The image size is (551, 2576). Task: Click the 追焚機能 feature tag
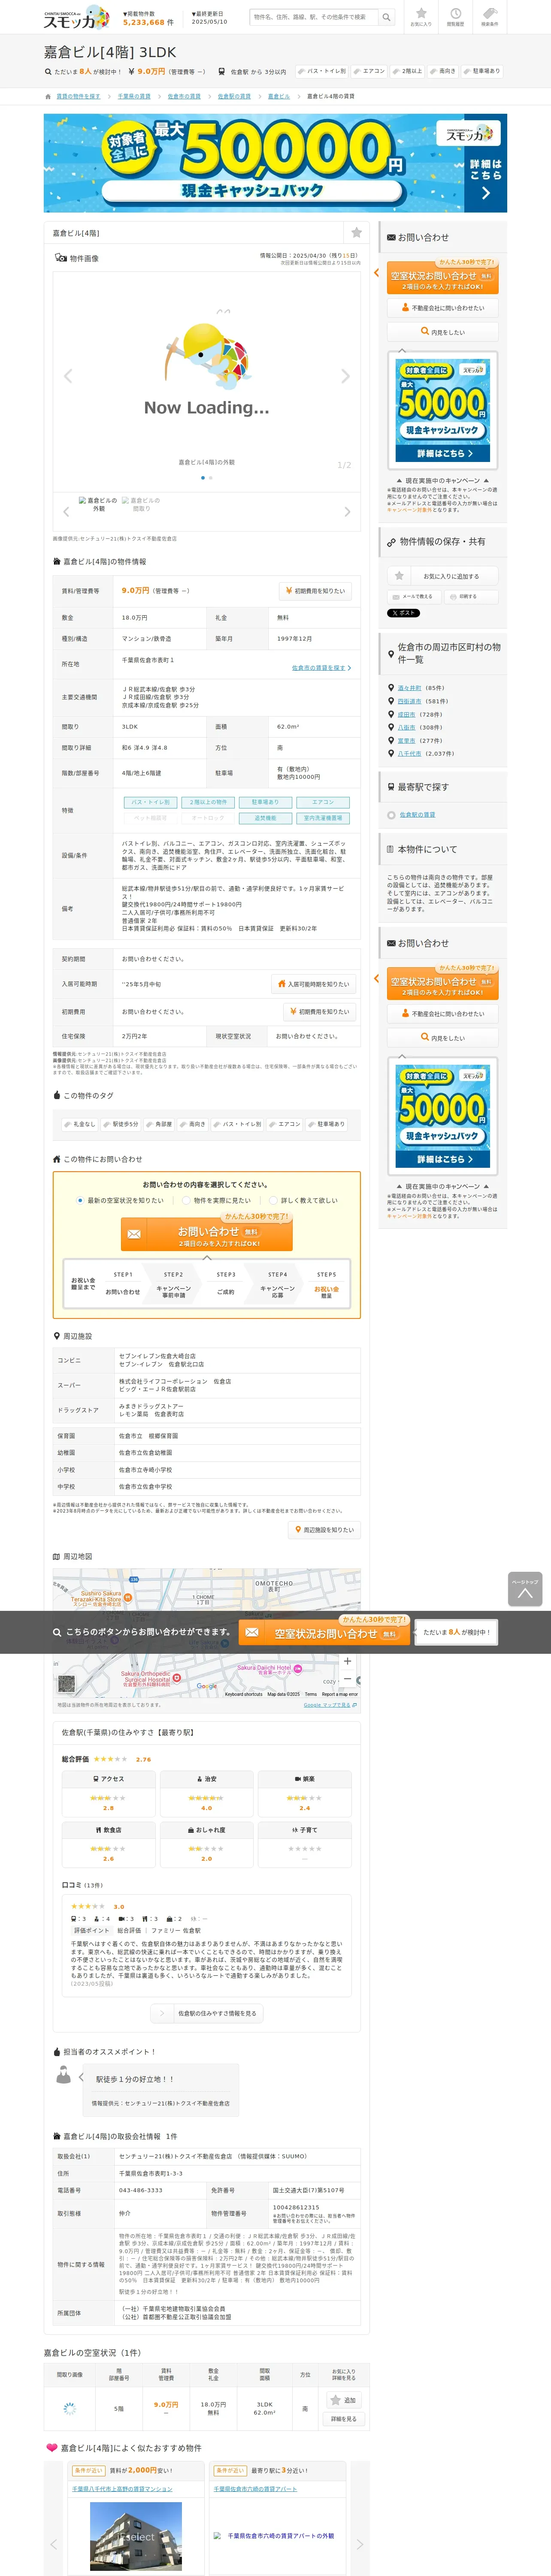(x=265, y=818)
